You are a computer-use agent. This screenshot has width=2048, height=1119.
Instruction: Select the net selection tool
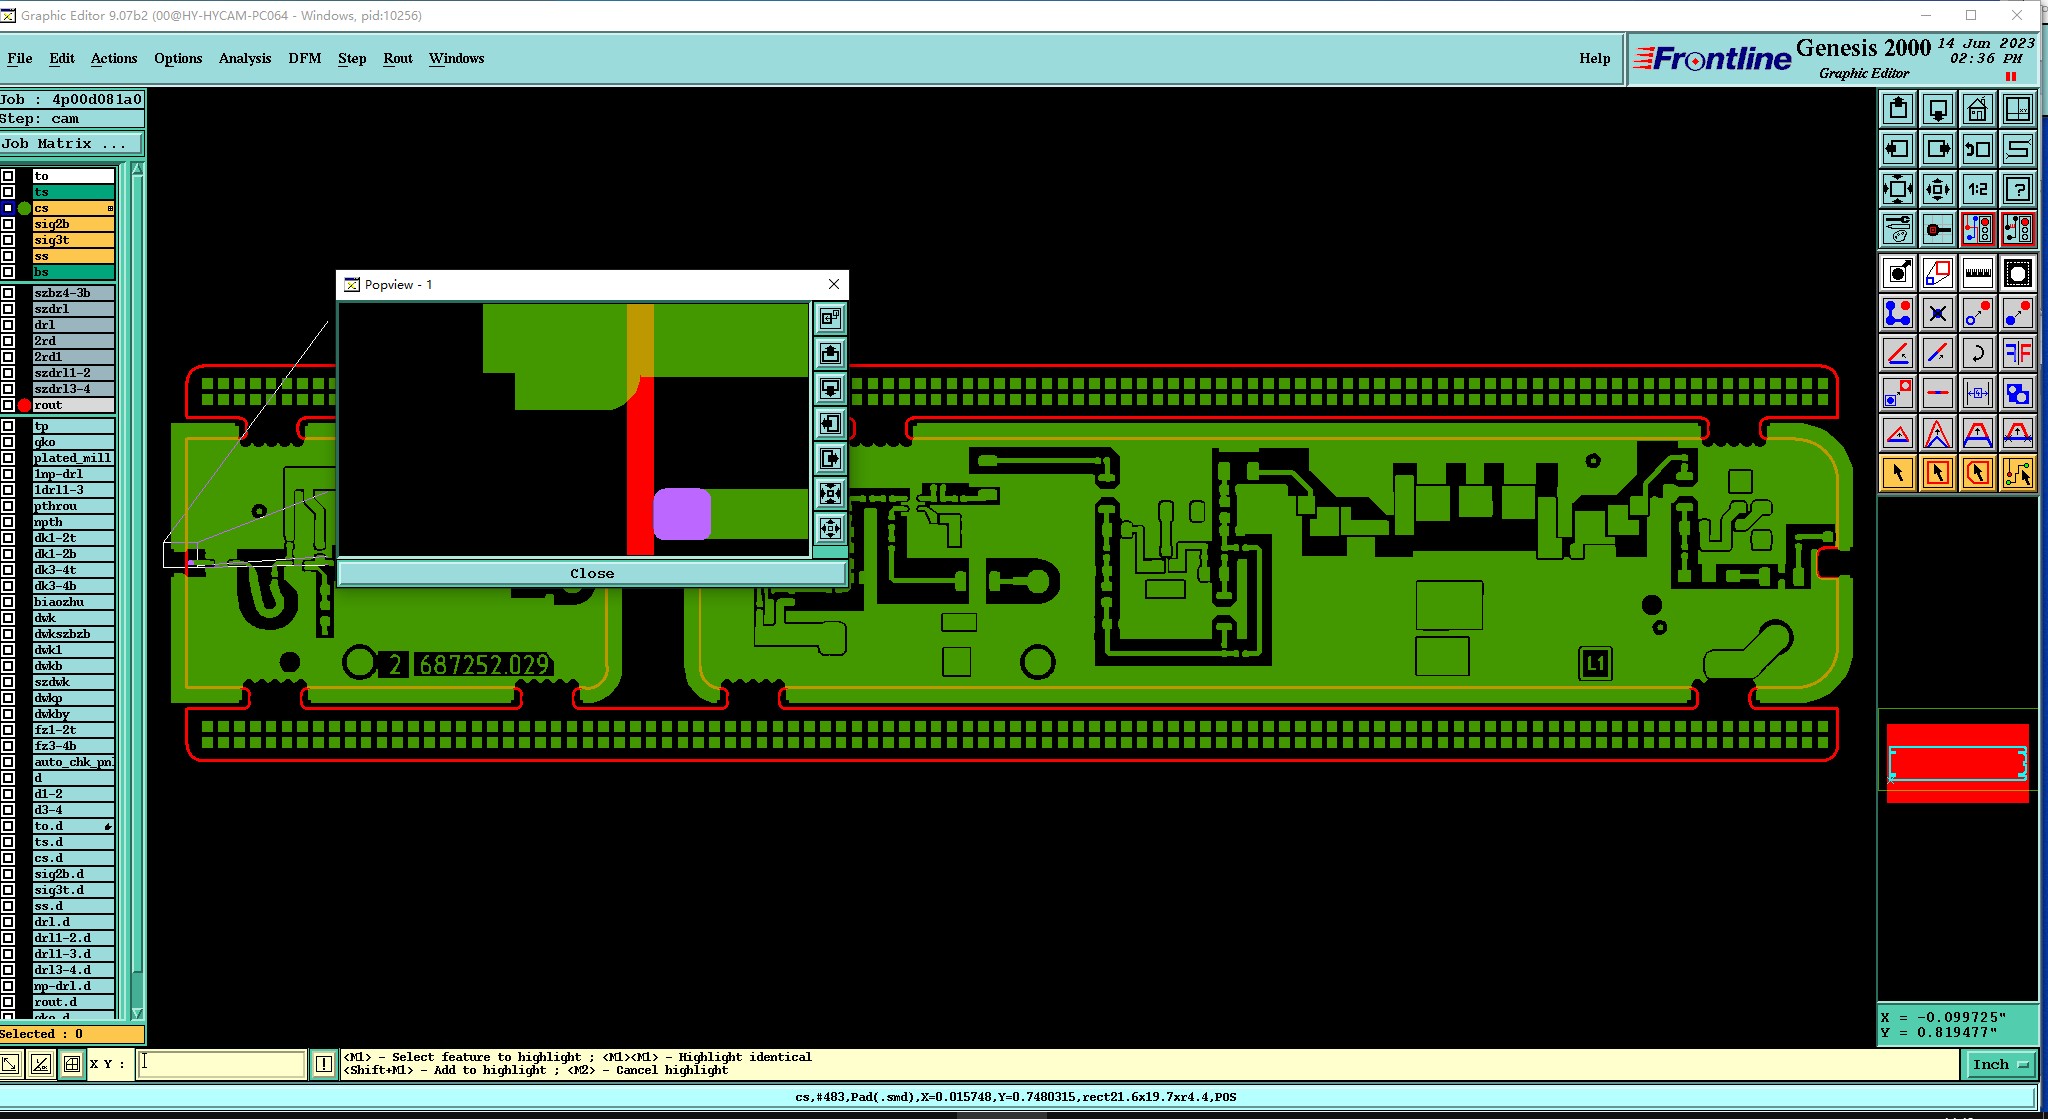pyautogui.click(x=2017, y=473)
